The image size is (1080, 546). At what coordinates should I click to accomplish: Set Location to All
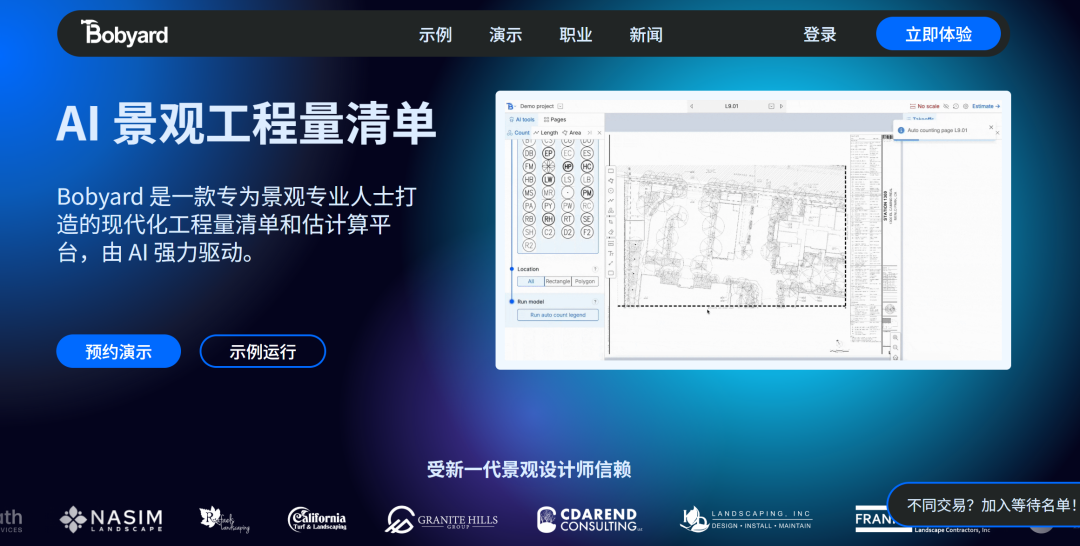(x=530, y=282)
